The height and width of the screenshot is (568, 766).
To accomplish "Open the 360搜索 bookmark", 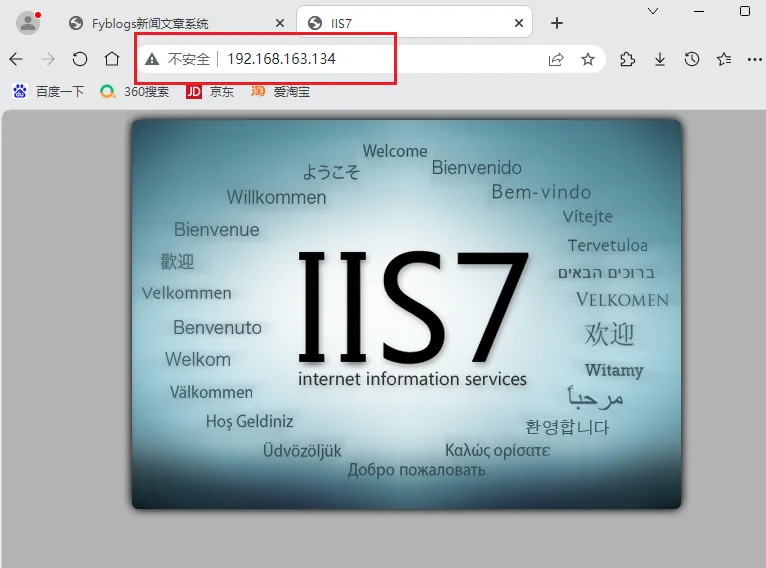I will (134, 91).
